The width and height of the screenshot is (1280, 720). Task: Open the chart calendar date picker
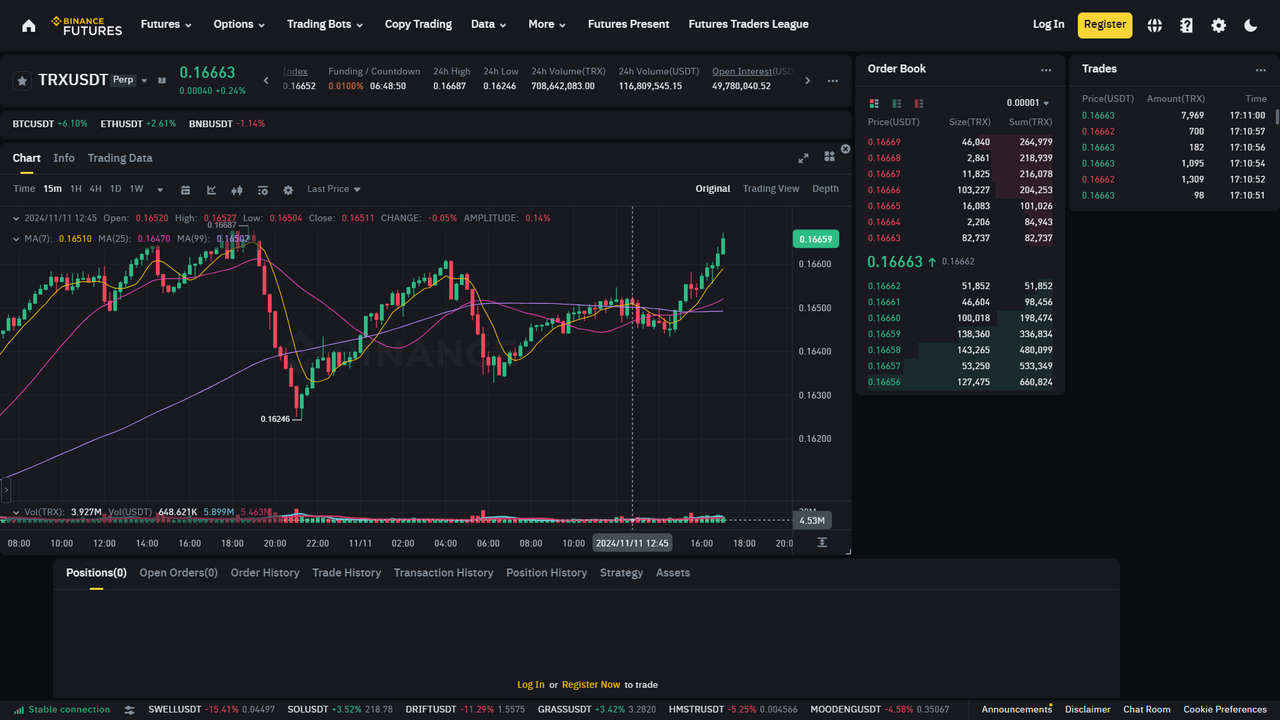(x=185, y=190)
